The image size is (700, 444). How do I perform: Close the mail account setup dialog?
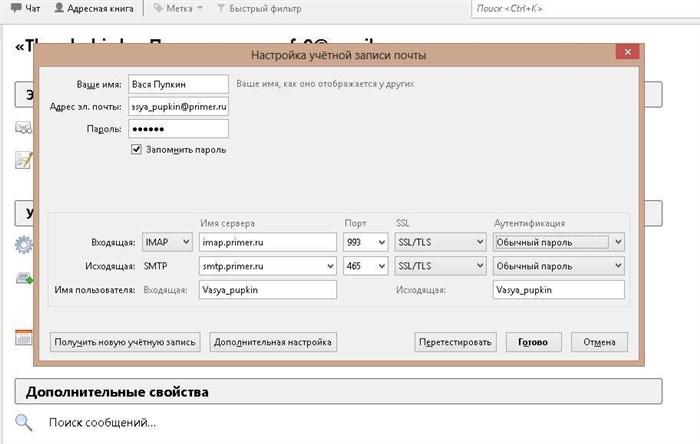point(628,52)
